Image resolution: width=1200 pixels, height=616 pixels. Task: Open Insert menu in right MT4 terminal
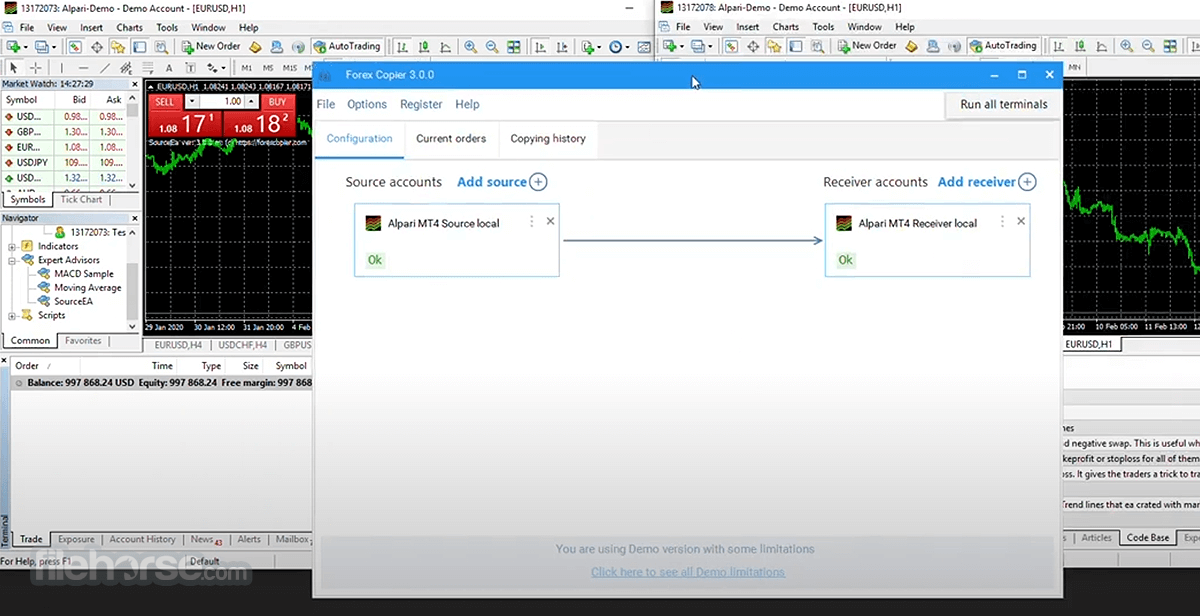748,27
